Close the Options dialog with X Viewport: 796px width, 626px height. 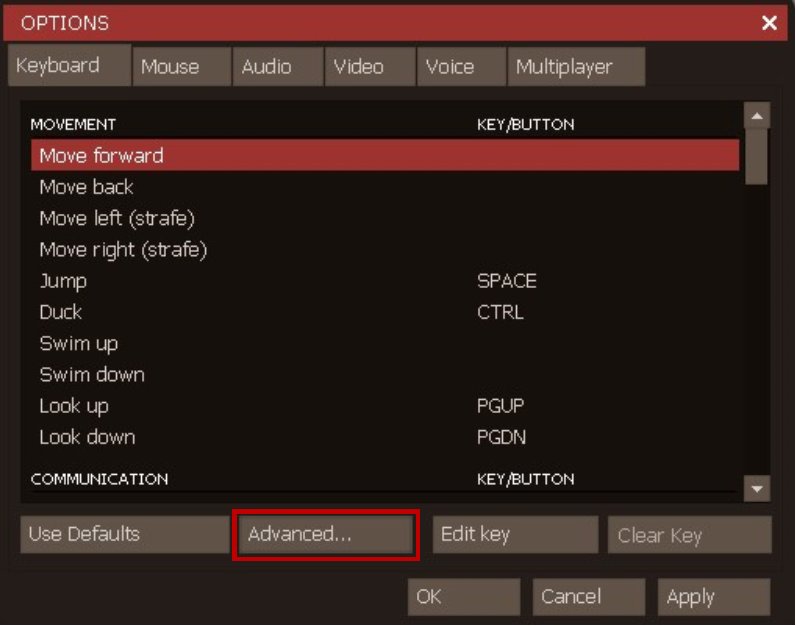(x=769, y=23)
